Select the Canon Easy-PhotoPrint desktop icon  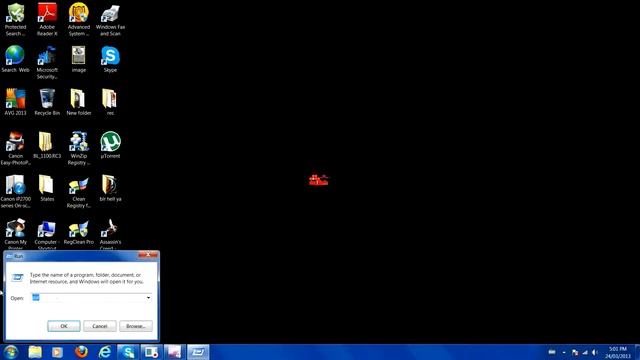tap(16, 148)
